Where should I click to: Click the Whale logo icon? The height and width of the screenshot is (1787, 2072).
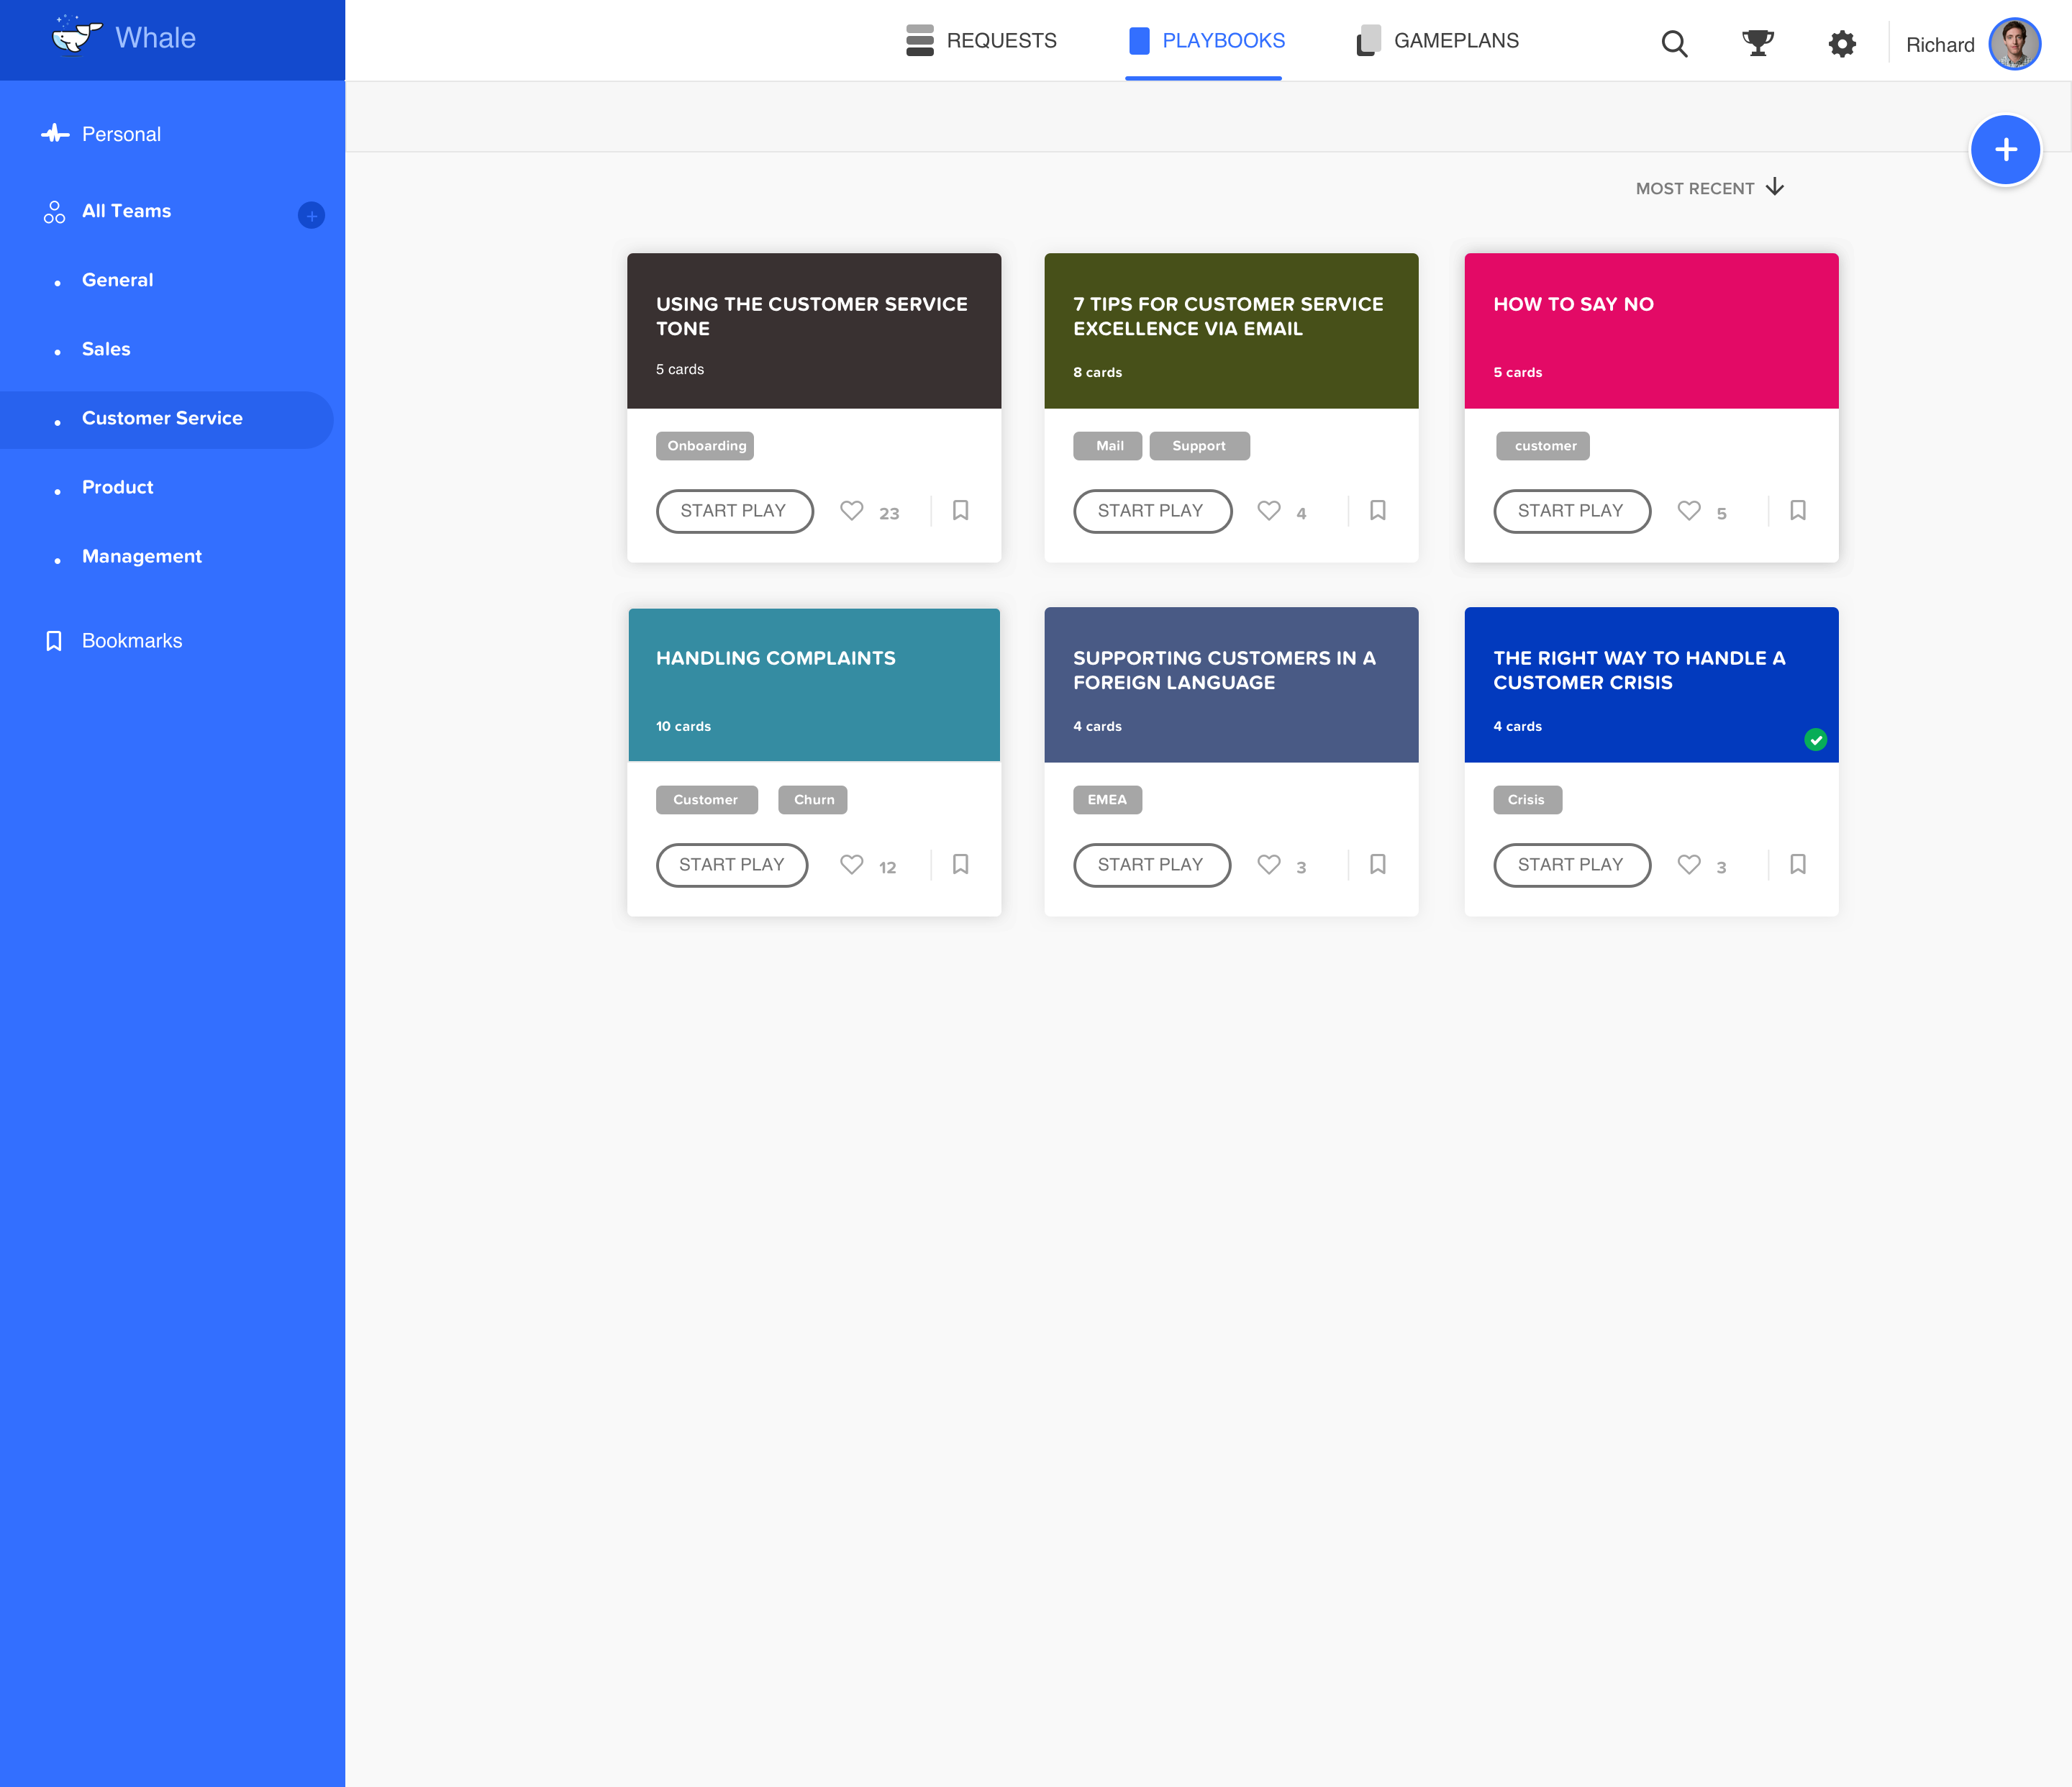(x=75, y=36)
